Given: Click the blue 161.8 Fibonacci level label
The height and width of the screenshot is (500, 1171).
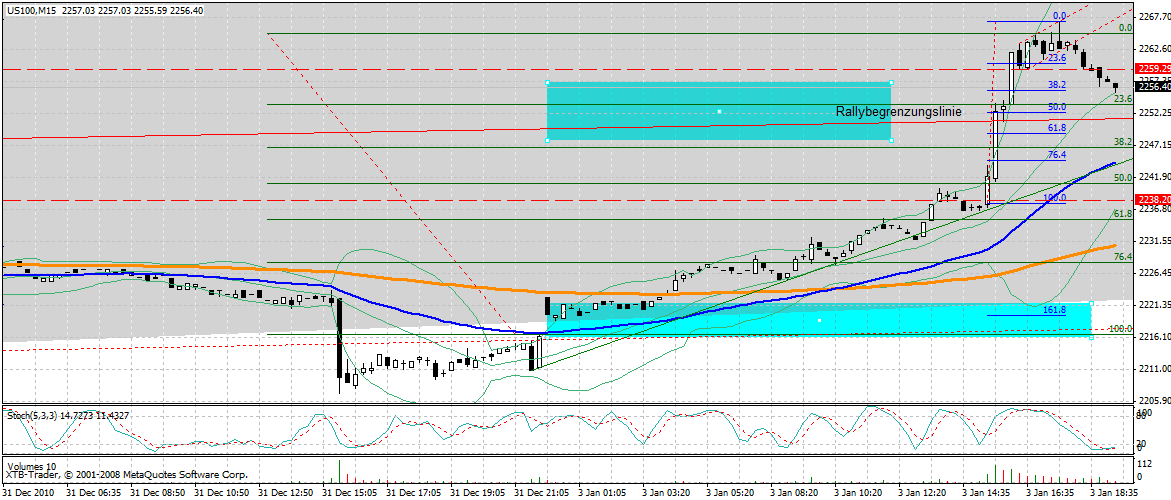Looking at the screenshot, I should point(1055,310).
